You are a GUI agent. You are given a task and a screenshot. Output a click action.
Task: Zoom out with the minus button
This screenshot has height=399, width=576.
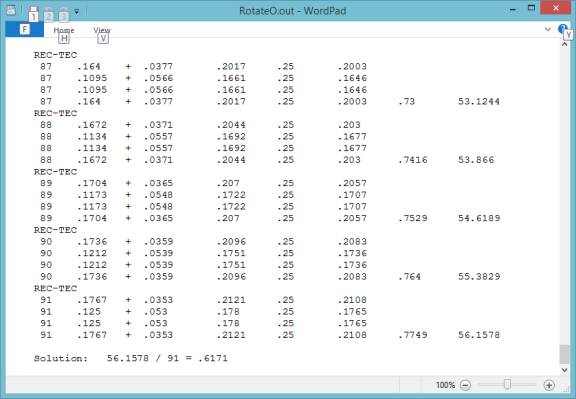tap(465, 385)
